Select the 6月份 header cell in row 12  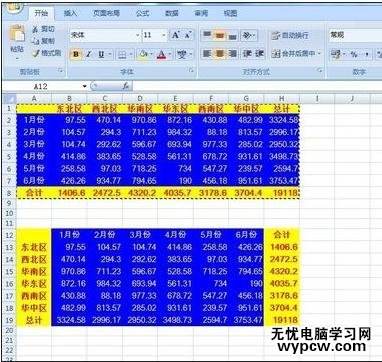(246, 235)
